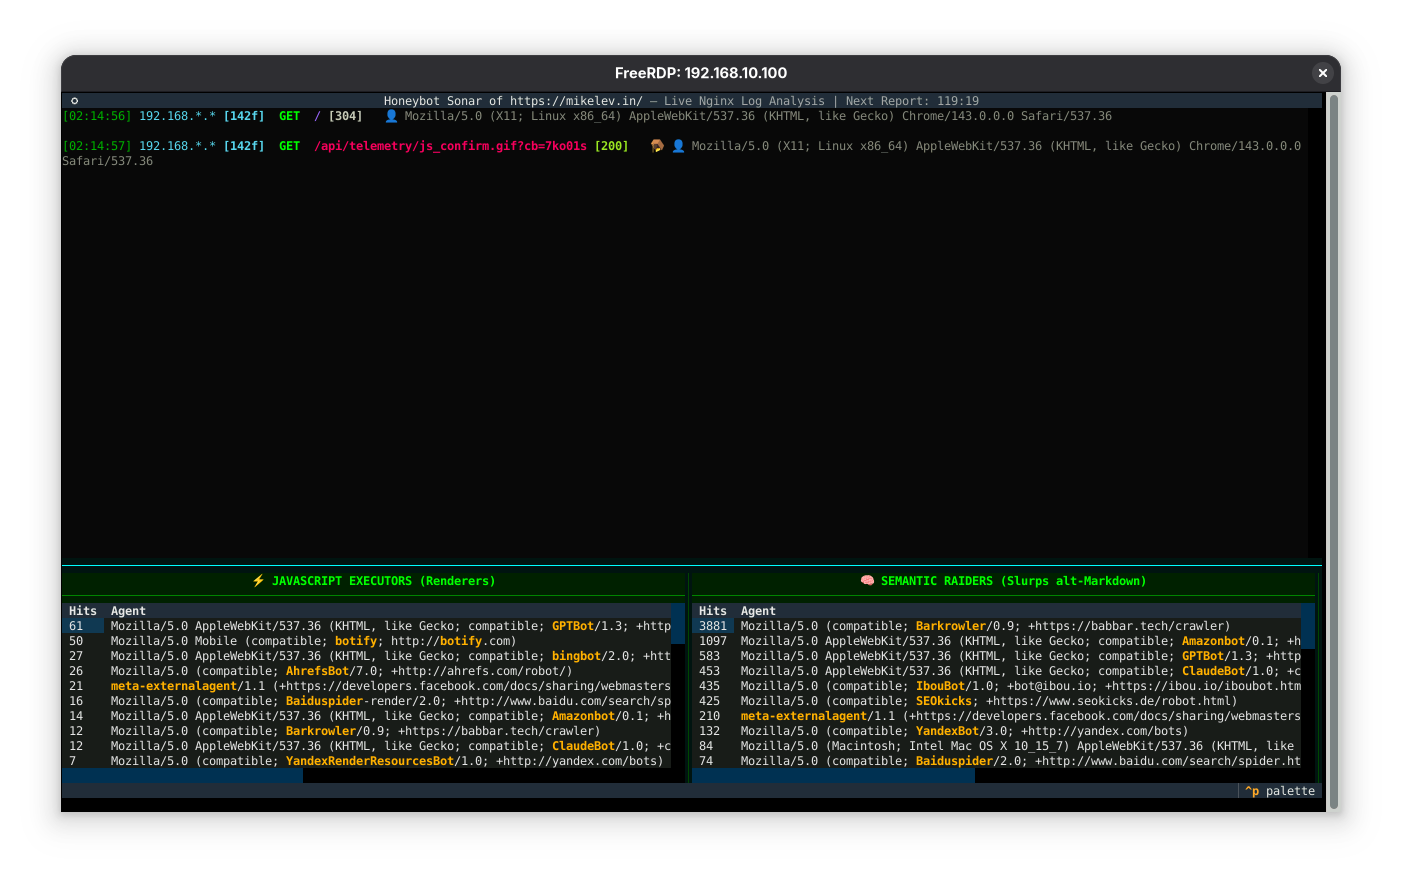This screenshot has width=1402, height=879.
Task: Select the SEOkicks row with 425 hits
Action: 988,701
